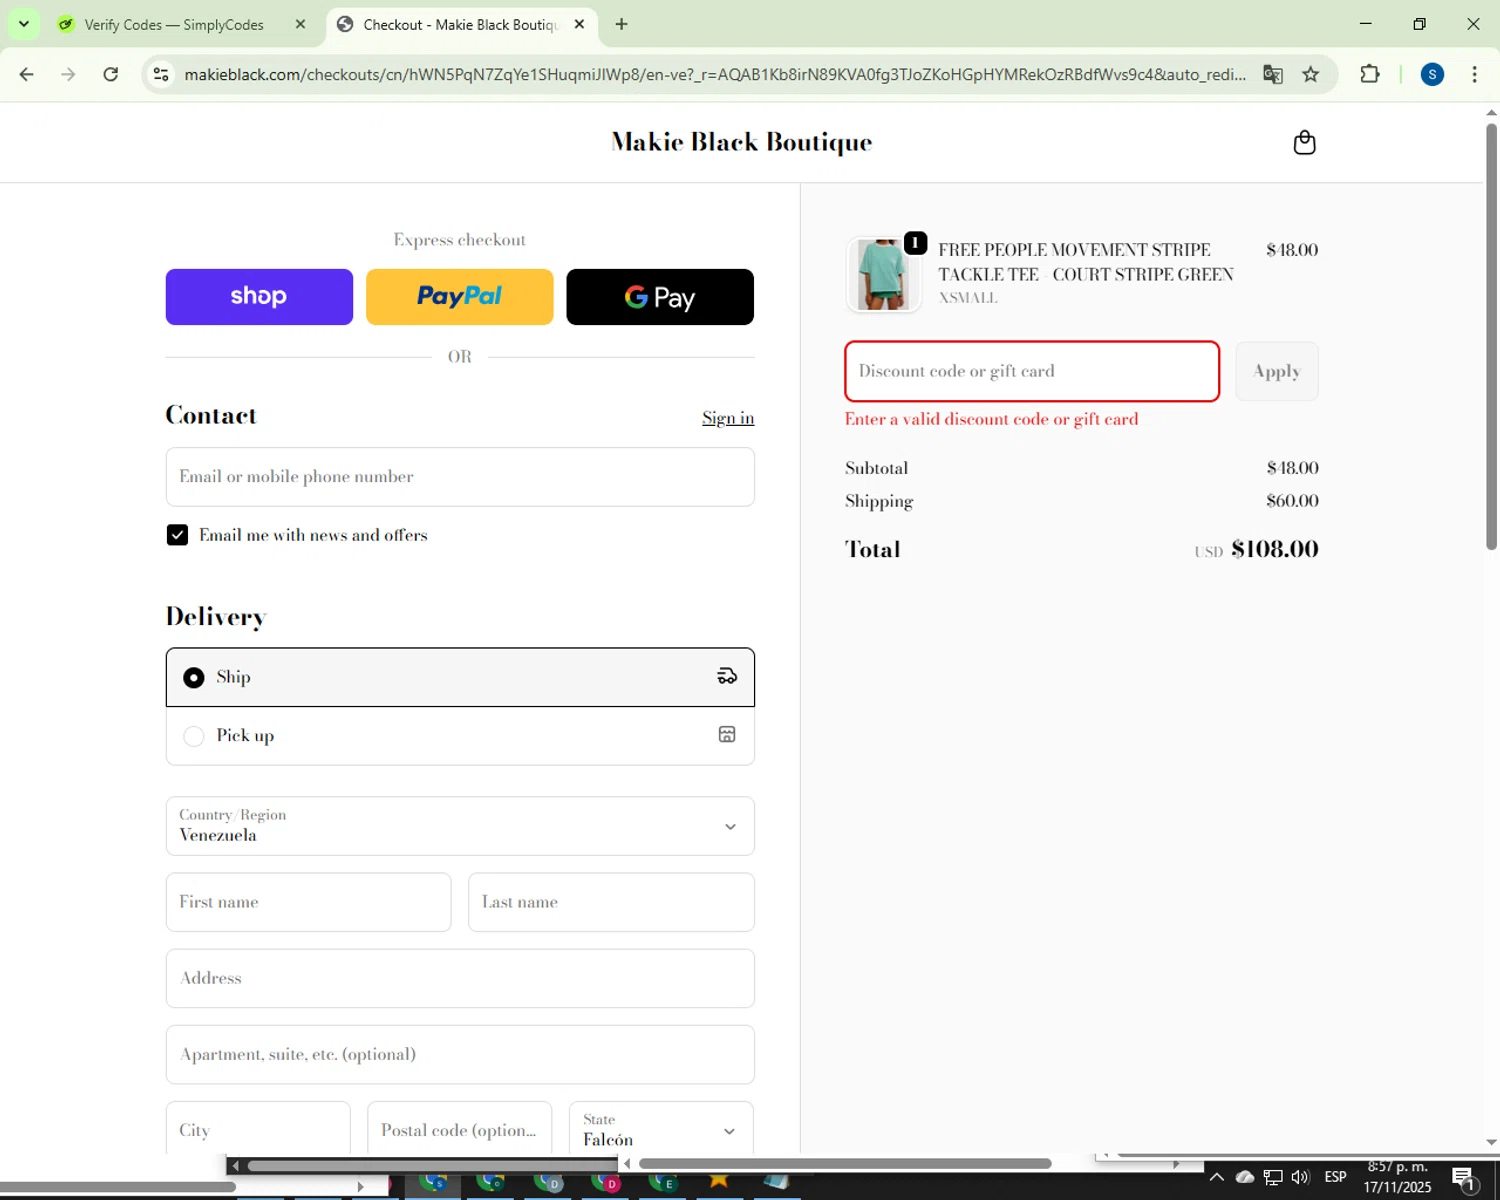Image resolution: width=1500 pixels, height=1200 pixels.
Task: Pay with Google Pay button
Action: click(660, 297)
